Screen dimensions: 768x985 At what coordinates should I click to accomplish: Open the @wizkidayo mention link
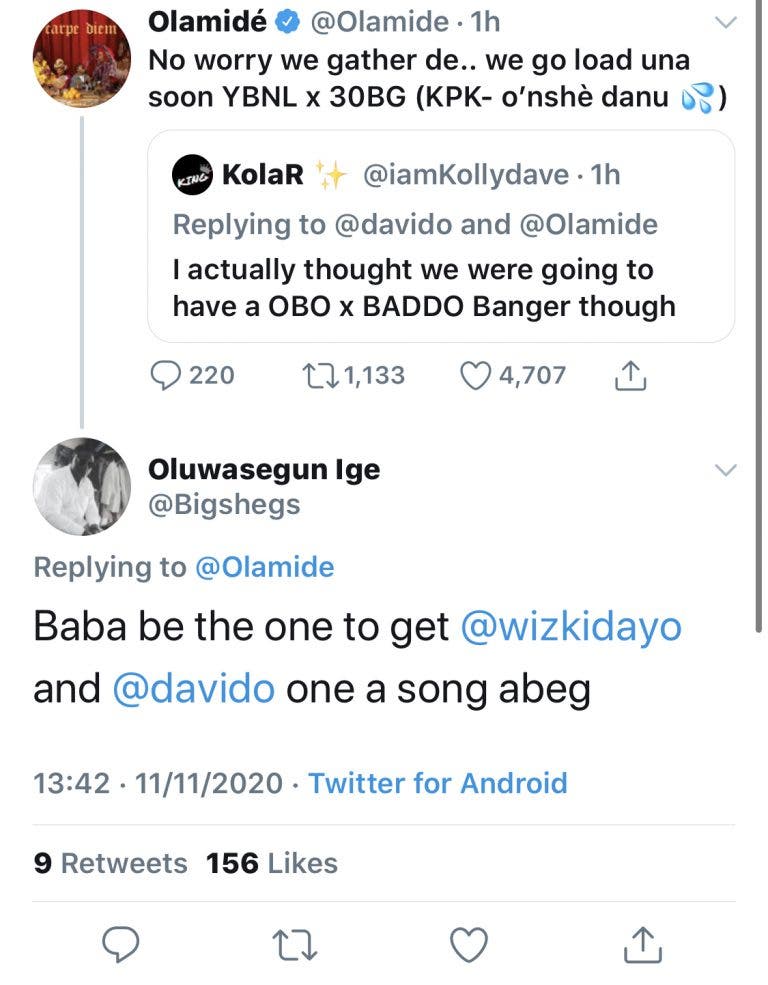coord(571,628)
